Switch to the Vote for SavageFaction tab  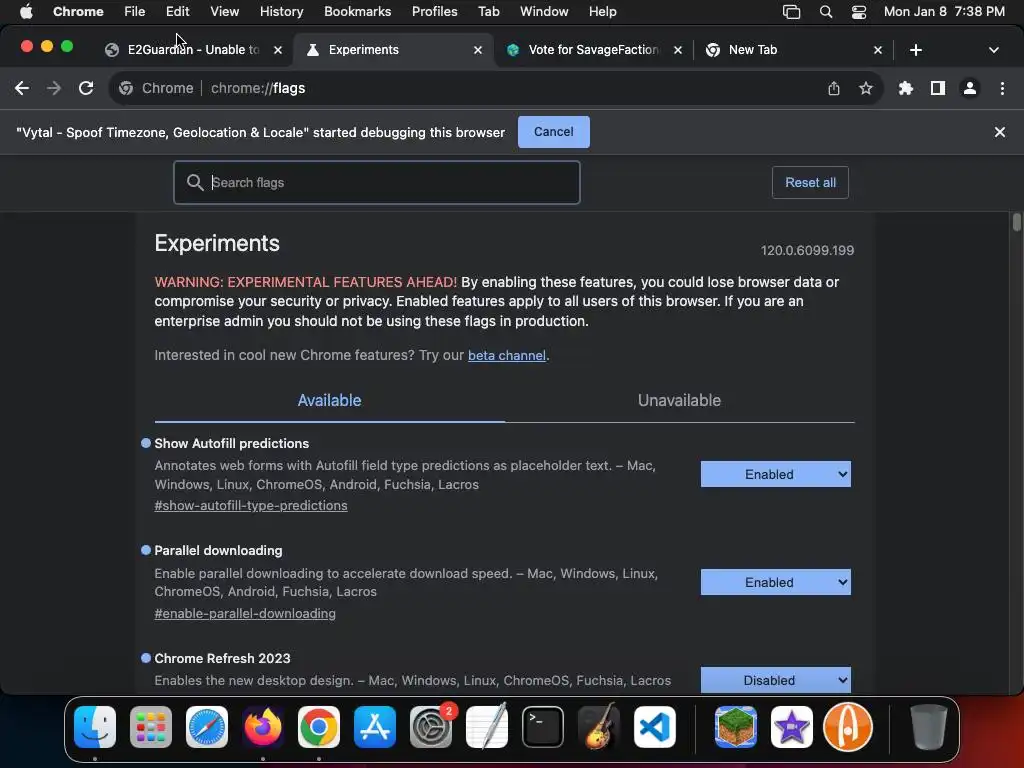click(593, 50)
